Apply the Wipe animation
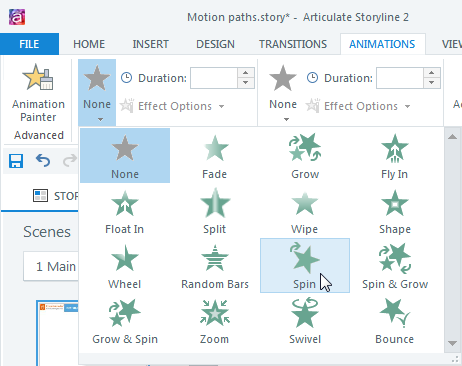The width and height of the screenshot is (462, 366). point(305,211)
